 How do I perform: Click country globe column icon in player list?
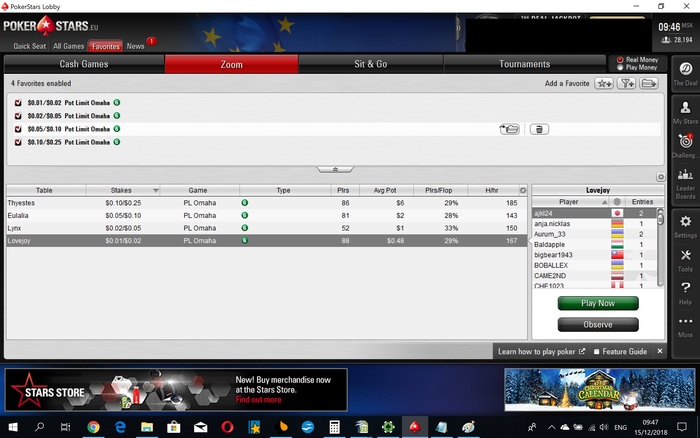coord(617,202)
